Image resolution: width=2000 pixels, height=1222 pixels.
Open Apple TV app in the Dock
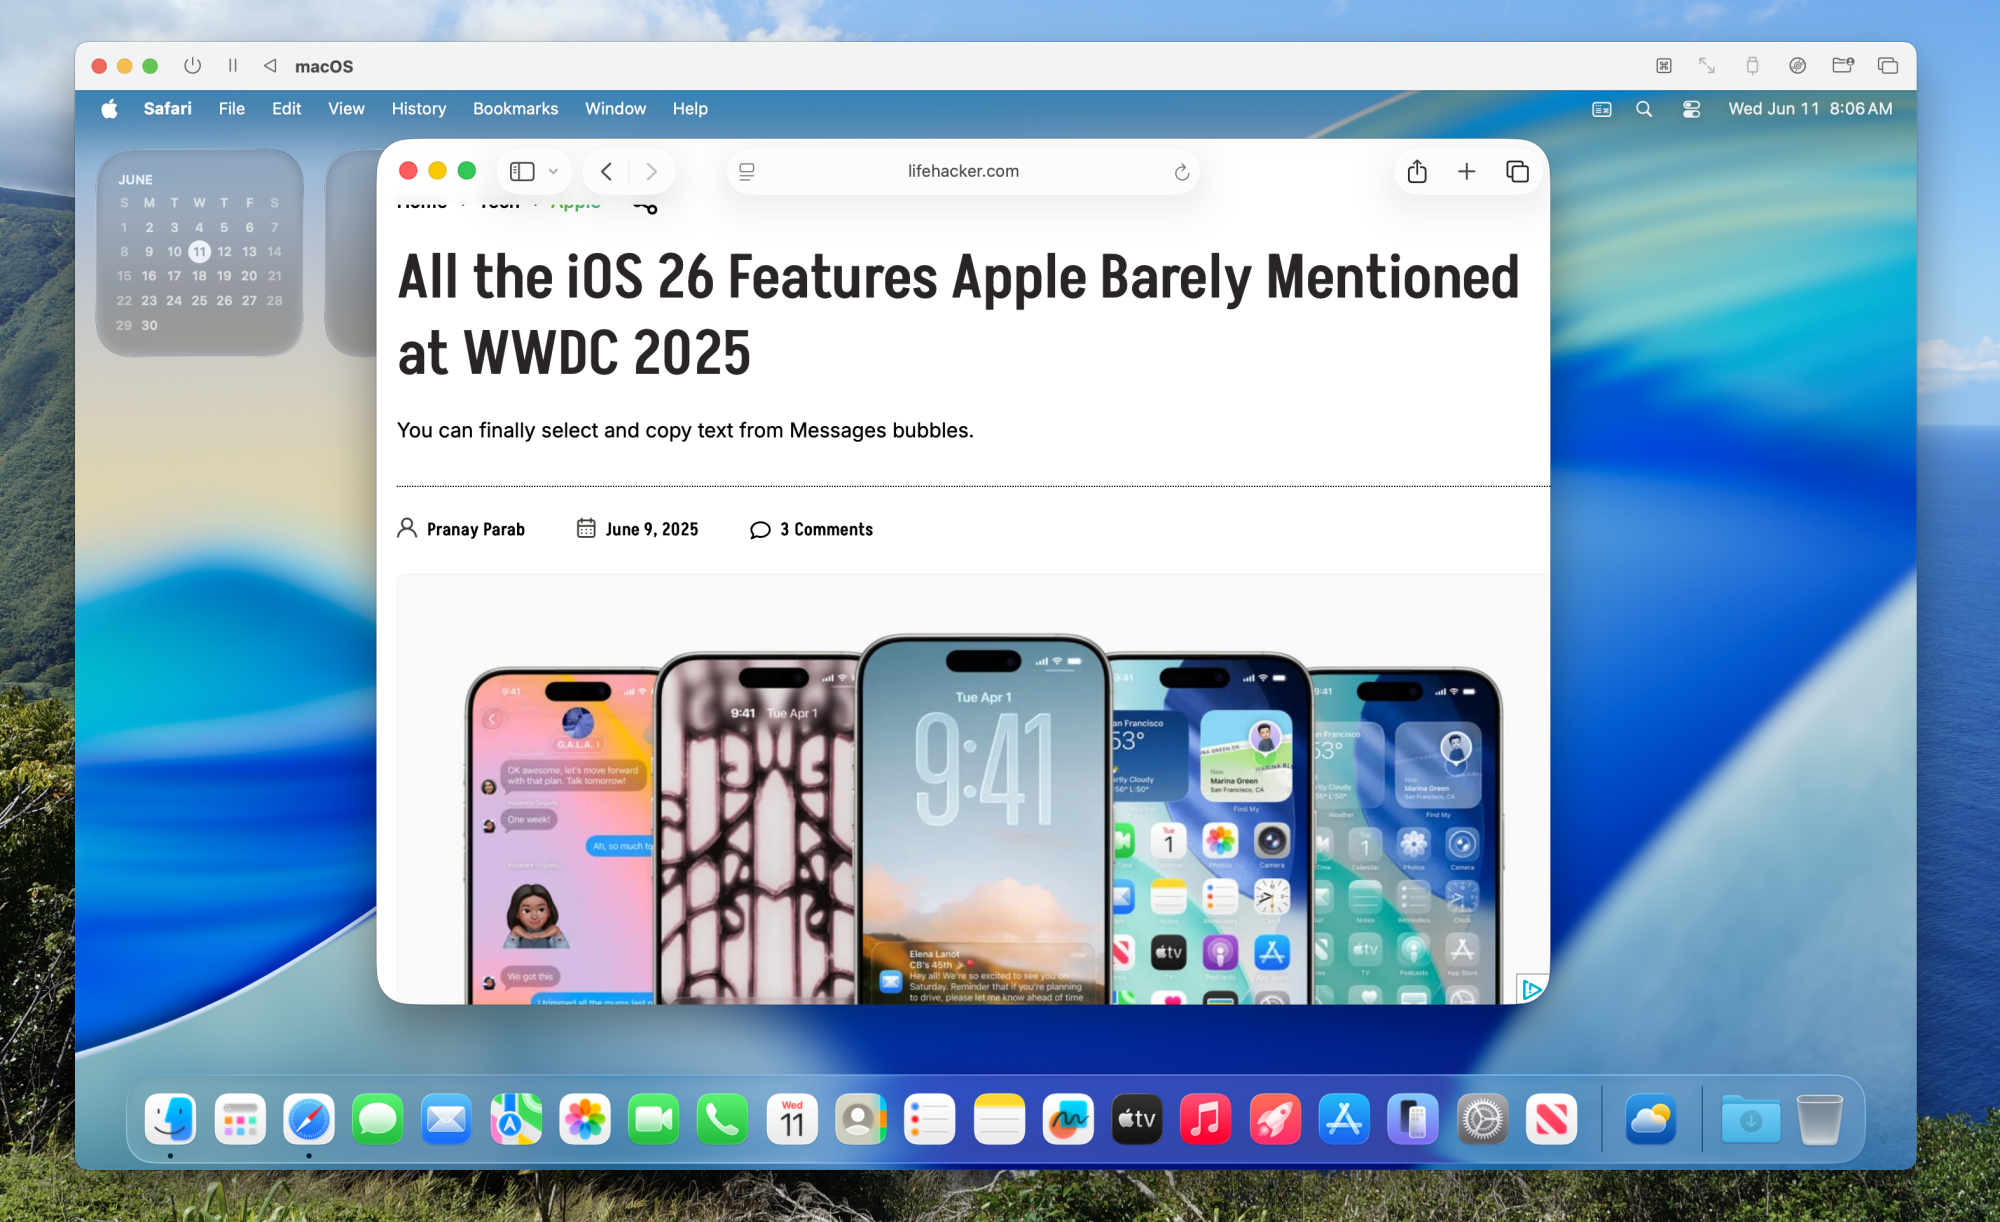click(x=1137, y=1119)
